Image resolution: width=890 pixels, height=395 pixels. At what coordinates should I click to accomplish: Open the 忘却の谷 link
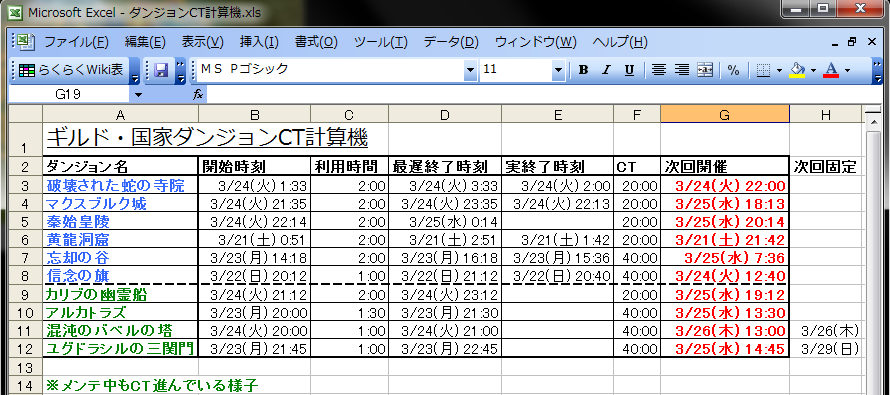coord(77,258)
